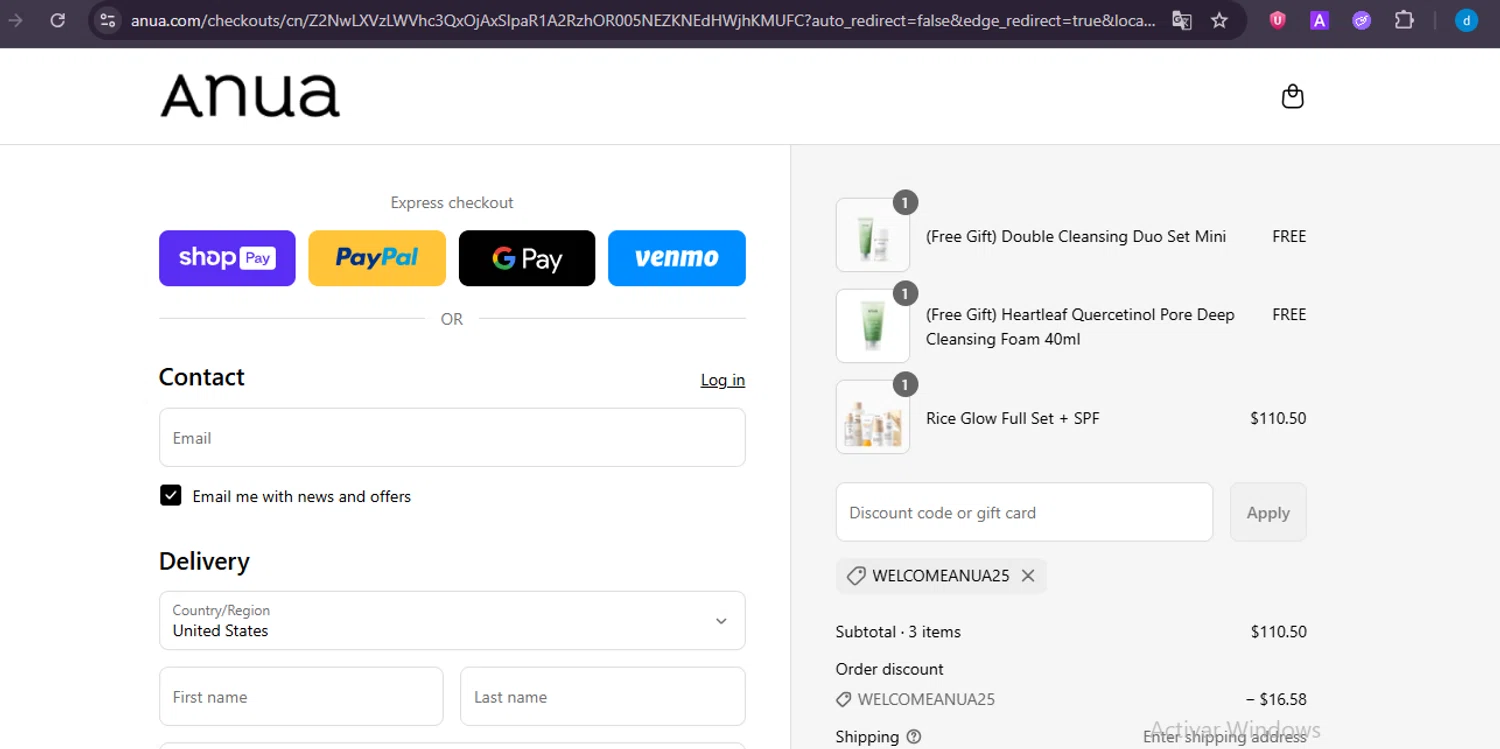Click the 'Order discount' label
Screen dimensions: 1500x749
(x=890, y=669)
